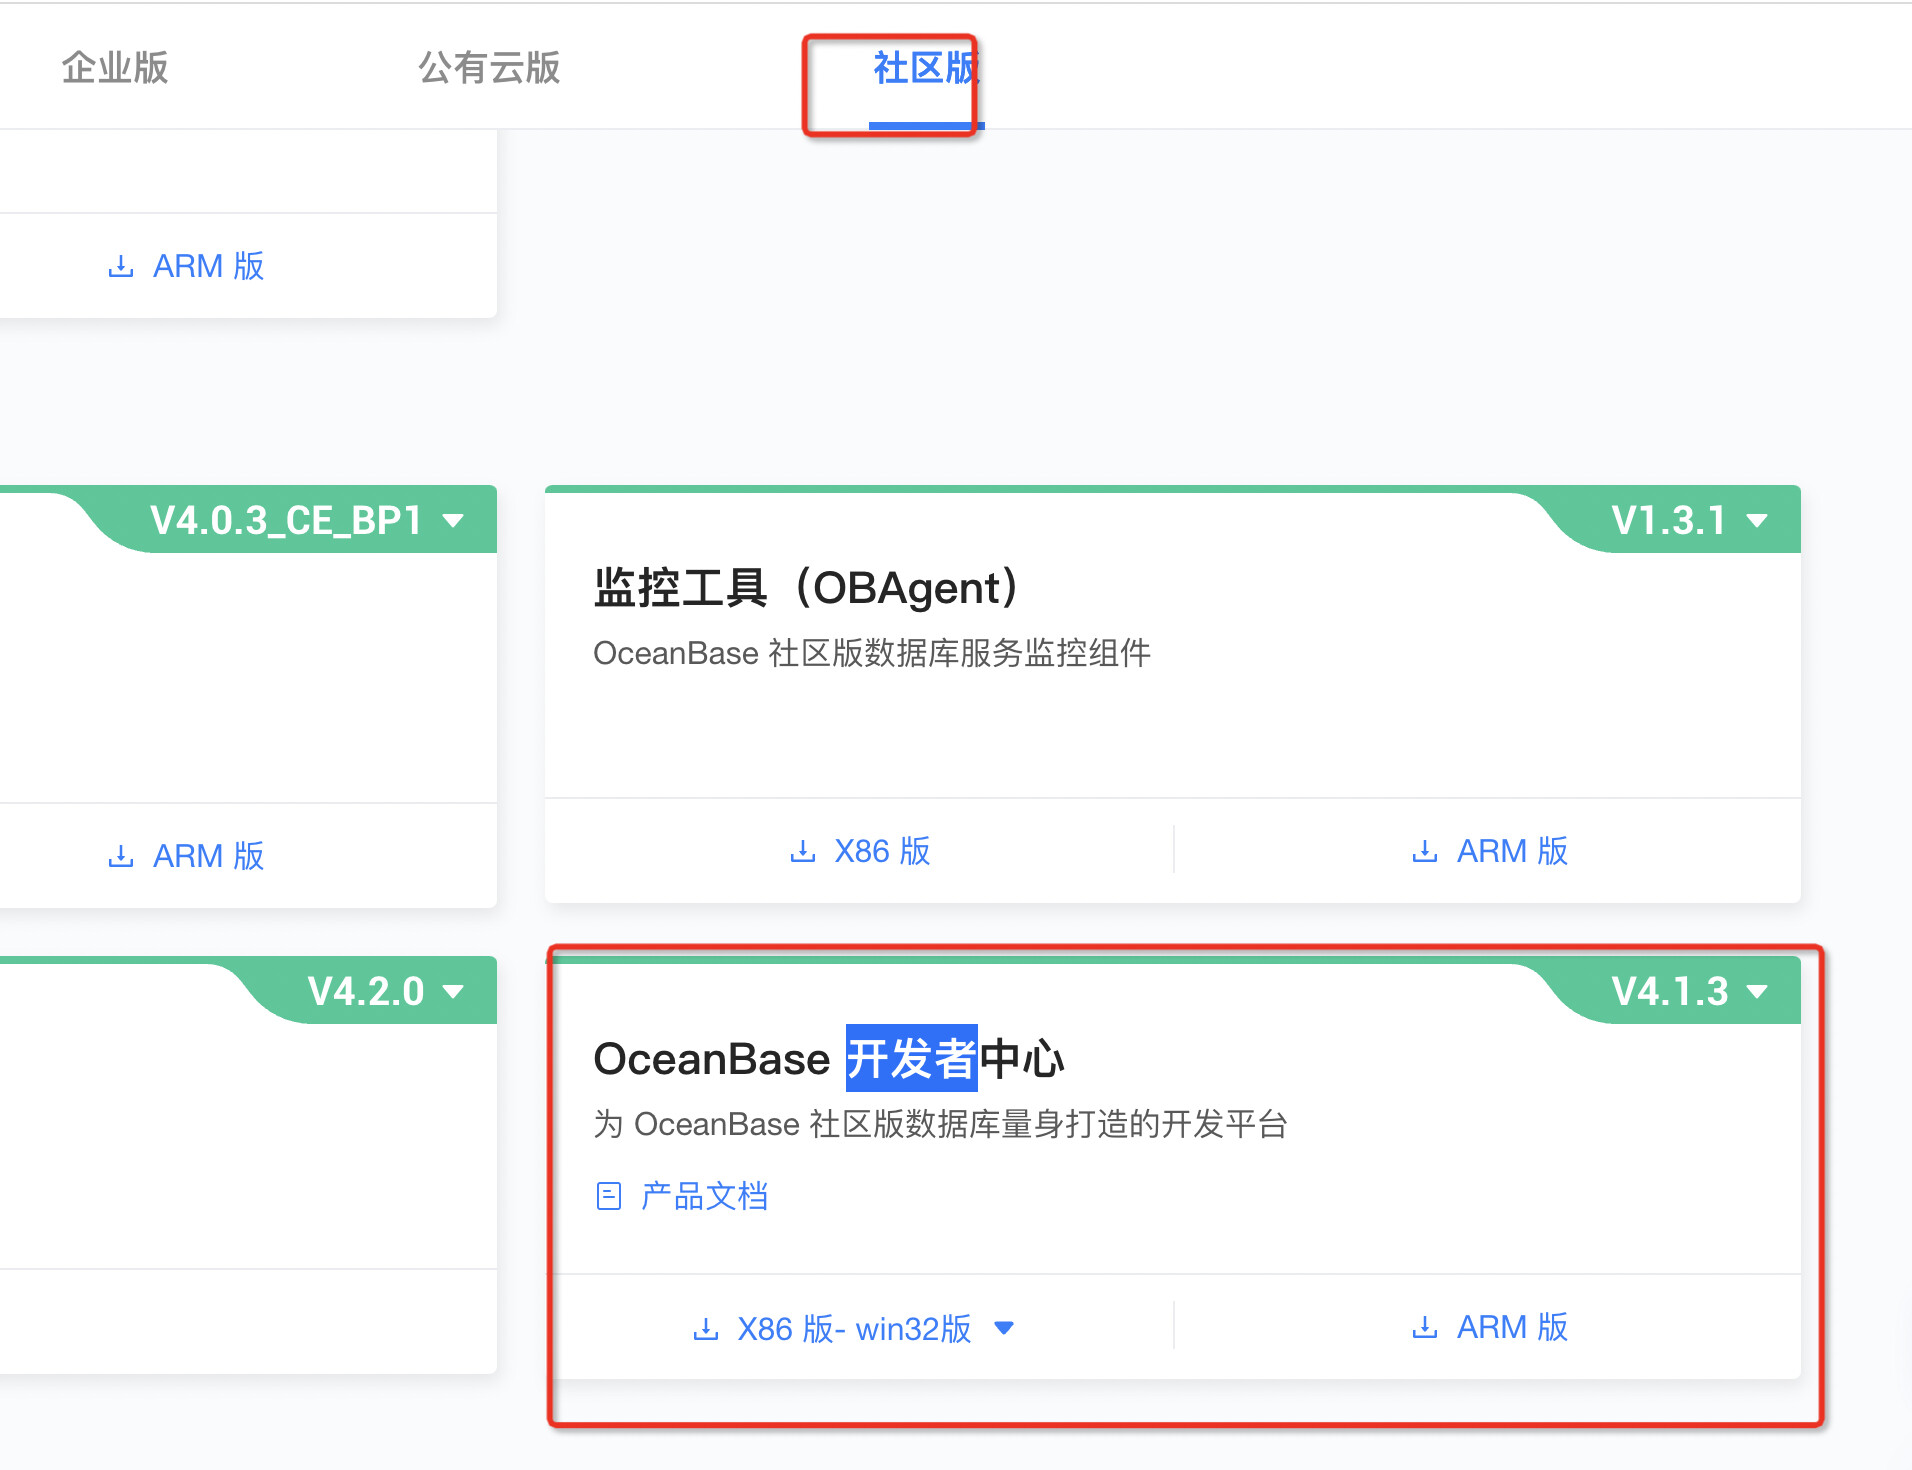Open the 产品文档 link
Viewport: 1912px width, 1470px height.
click(x=704, y=1196)
